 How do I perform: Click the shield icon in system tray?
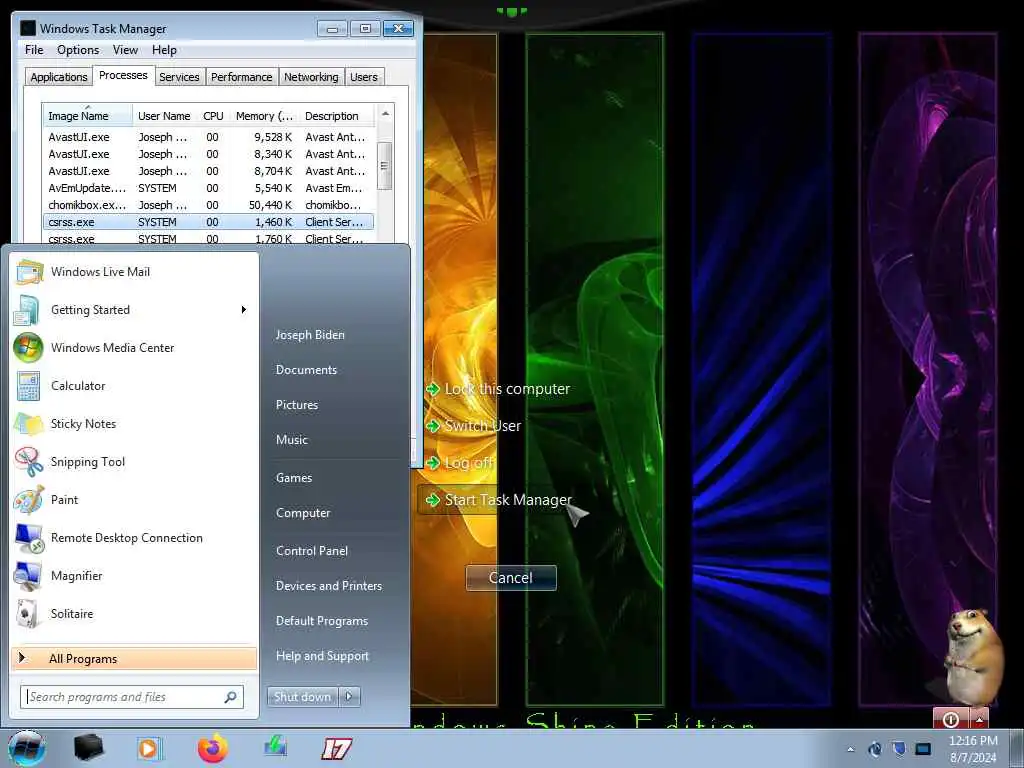[899, 748]
